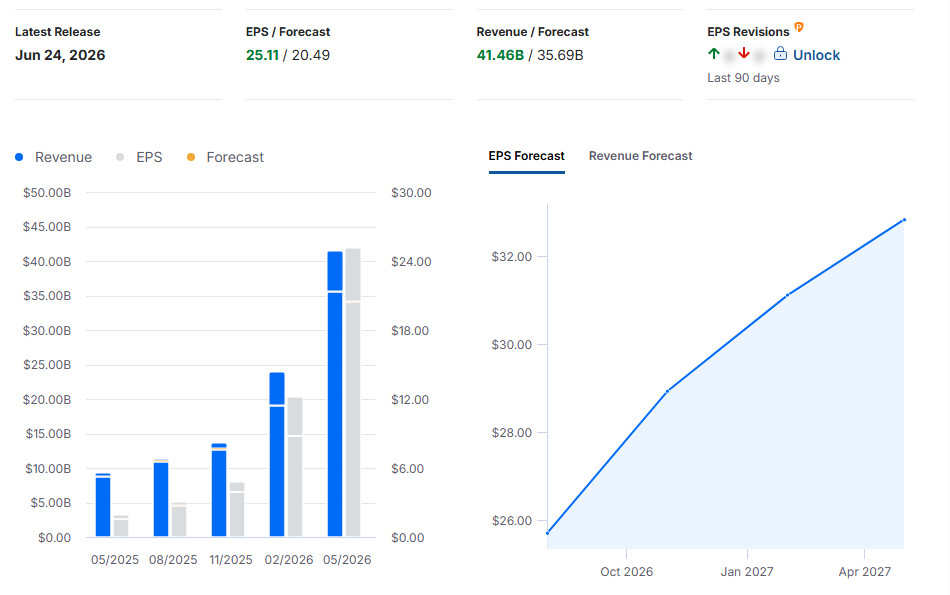The width and height of the screenshot is (950, 595).
Task: Click the 'Latest Release' label
Action: (58, 32)
